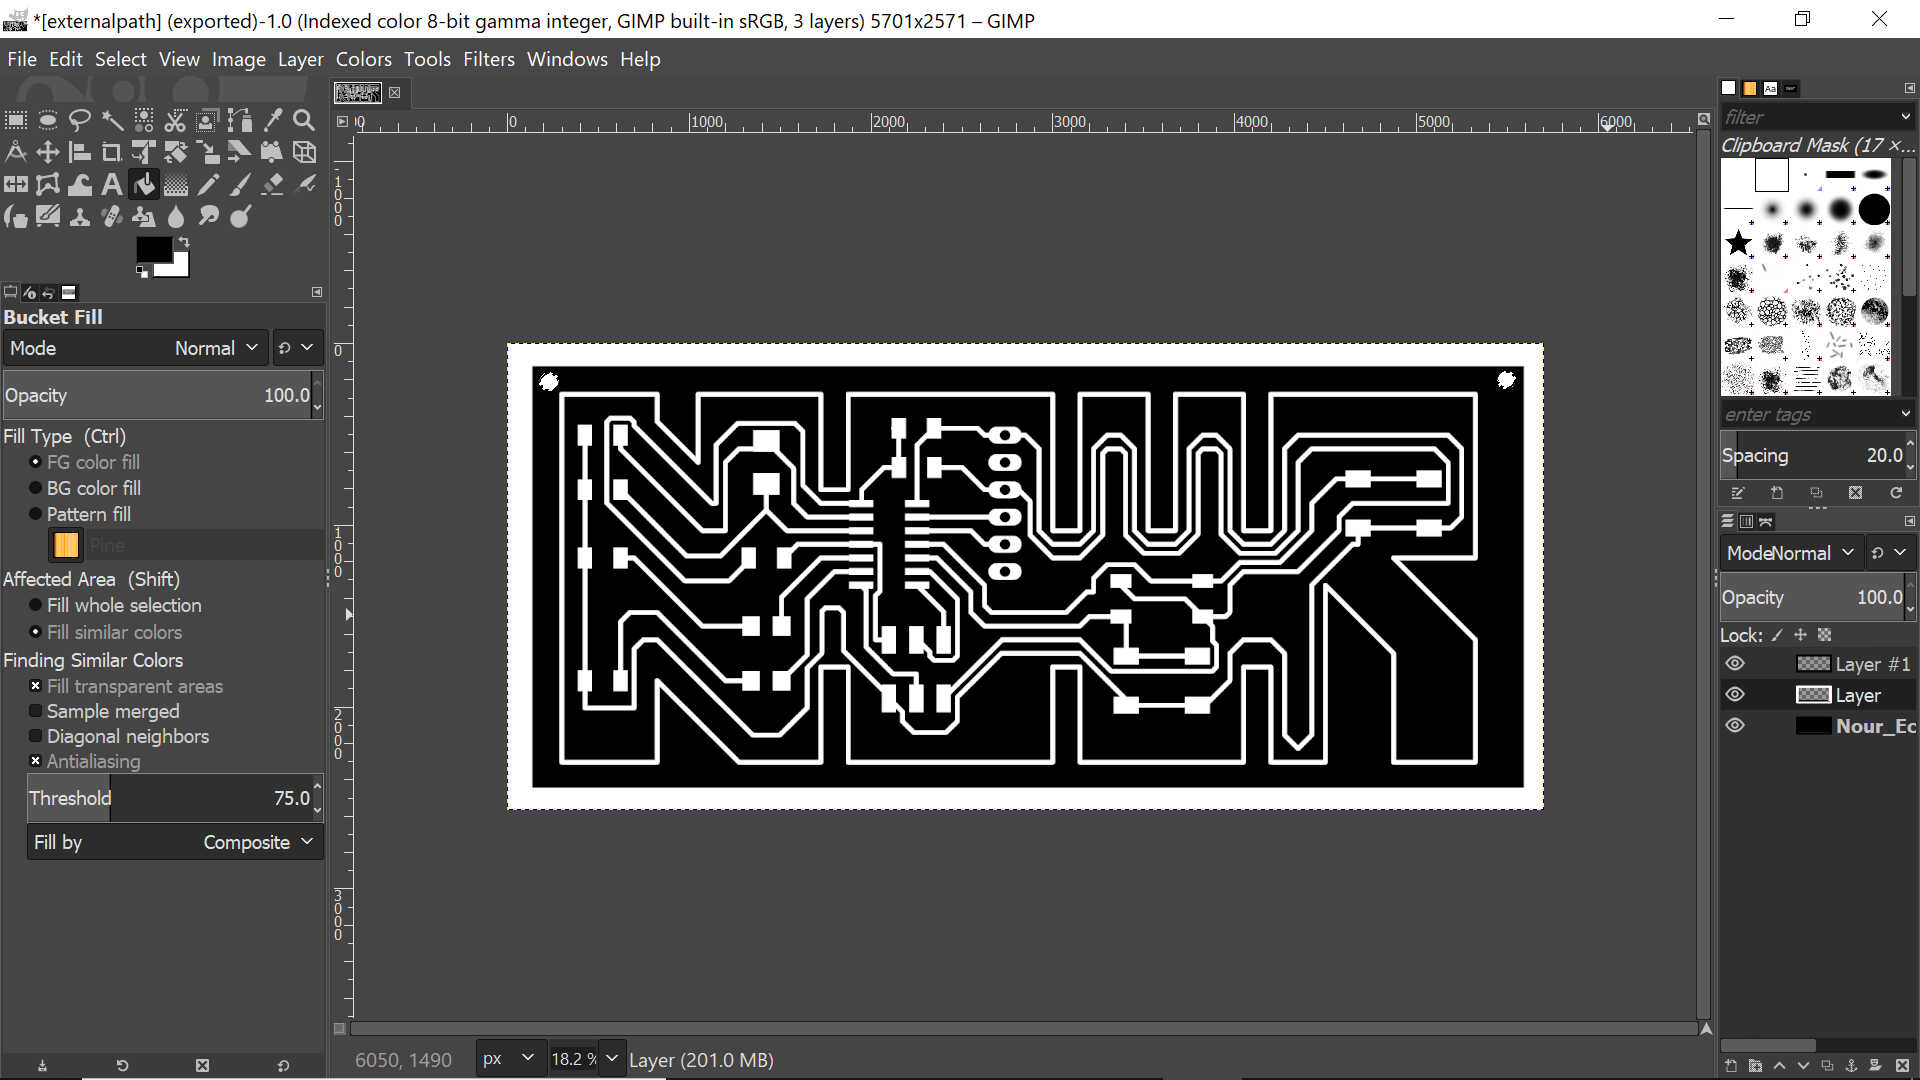Select the Rectangle Select tool
The image size is (1920, 1080).
click(x=16, y=121)
